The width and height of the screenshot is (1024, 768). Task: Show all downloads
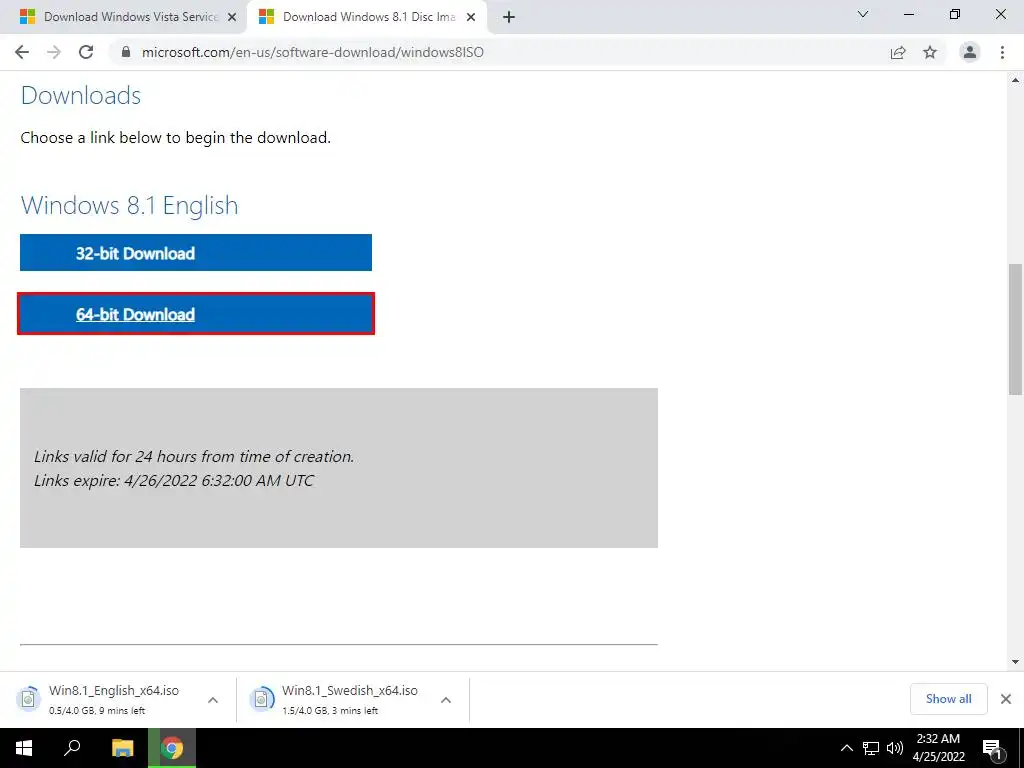pos(948,699)
